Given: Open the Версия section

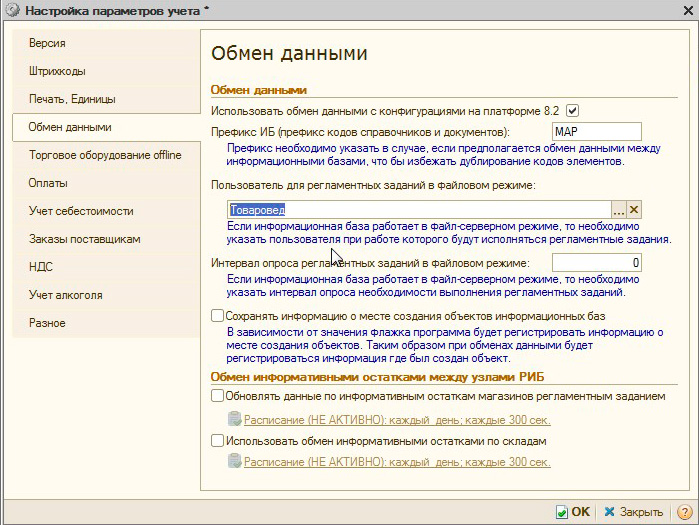Looking at the screenshot, I should pyautogui.click(x=47, y=44).
